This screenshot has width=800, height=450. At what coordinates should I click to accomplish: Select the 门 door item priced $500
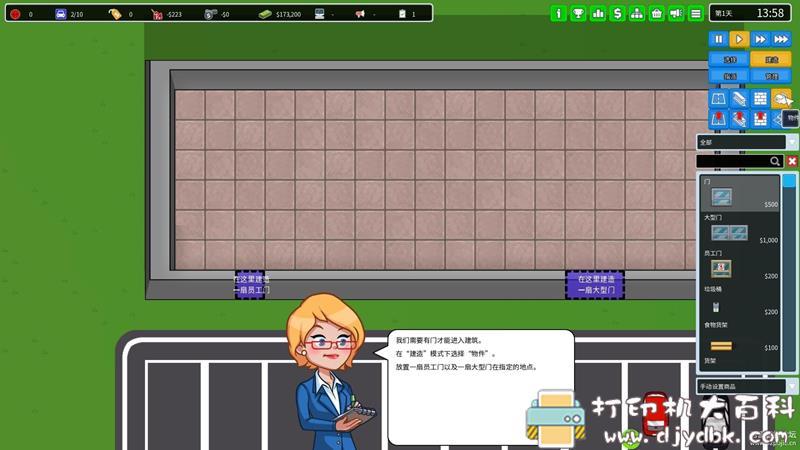click(740, 193)
